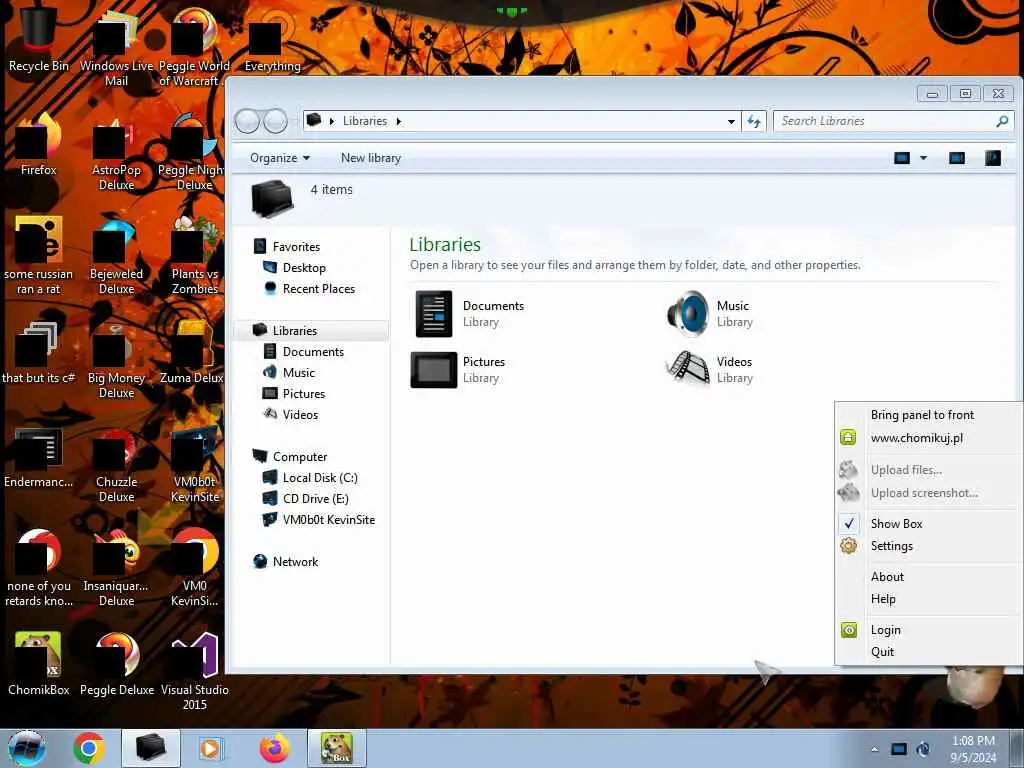1024x768 pixels.
Task: Select the Peggle Deluxe desktop icon
Action: [117, 664]
